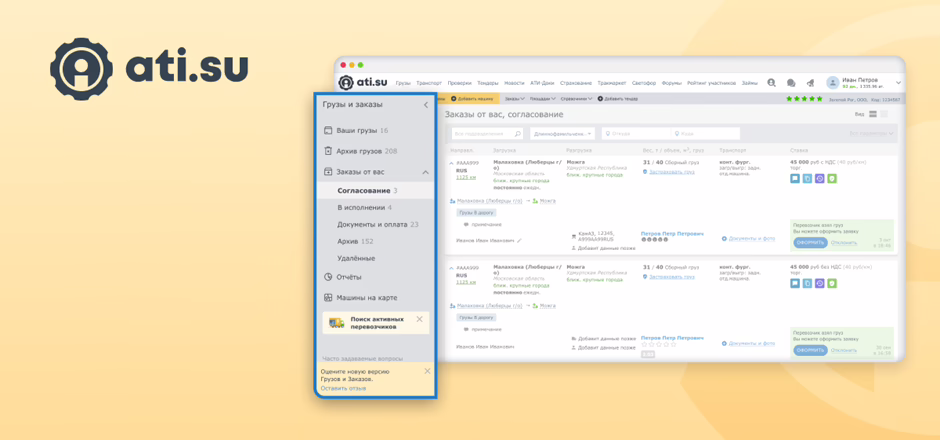The width and height of the screenshot is (940, 440).
Task: Click the Ваши грузы box icon
Action: 328,130
